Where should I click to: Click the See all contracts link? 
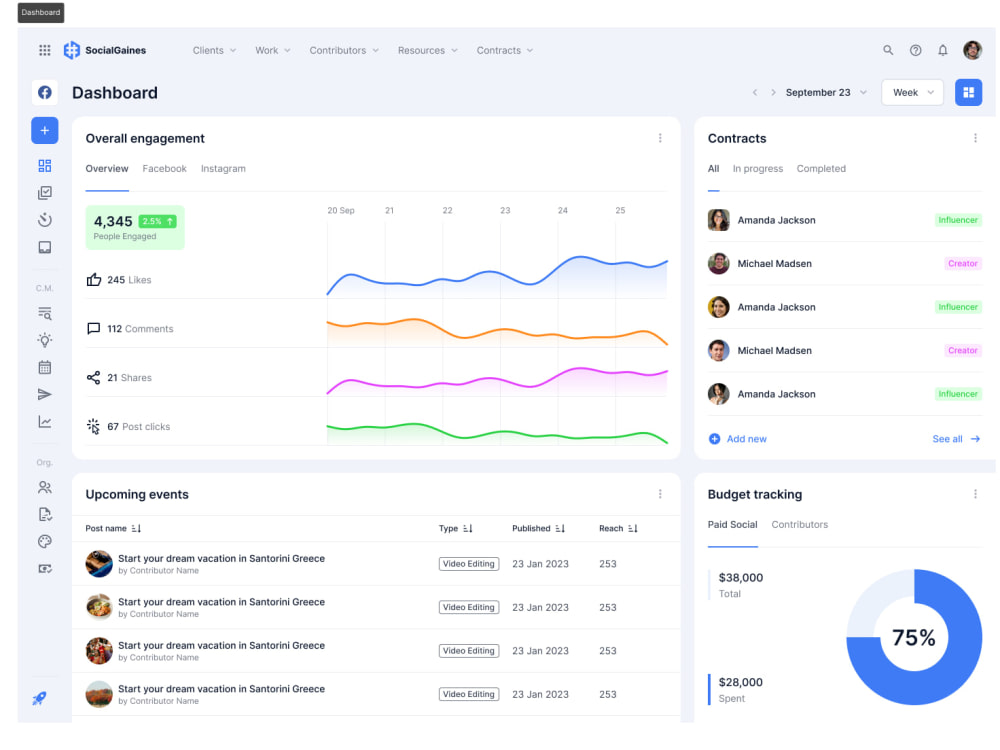[956, 439]
